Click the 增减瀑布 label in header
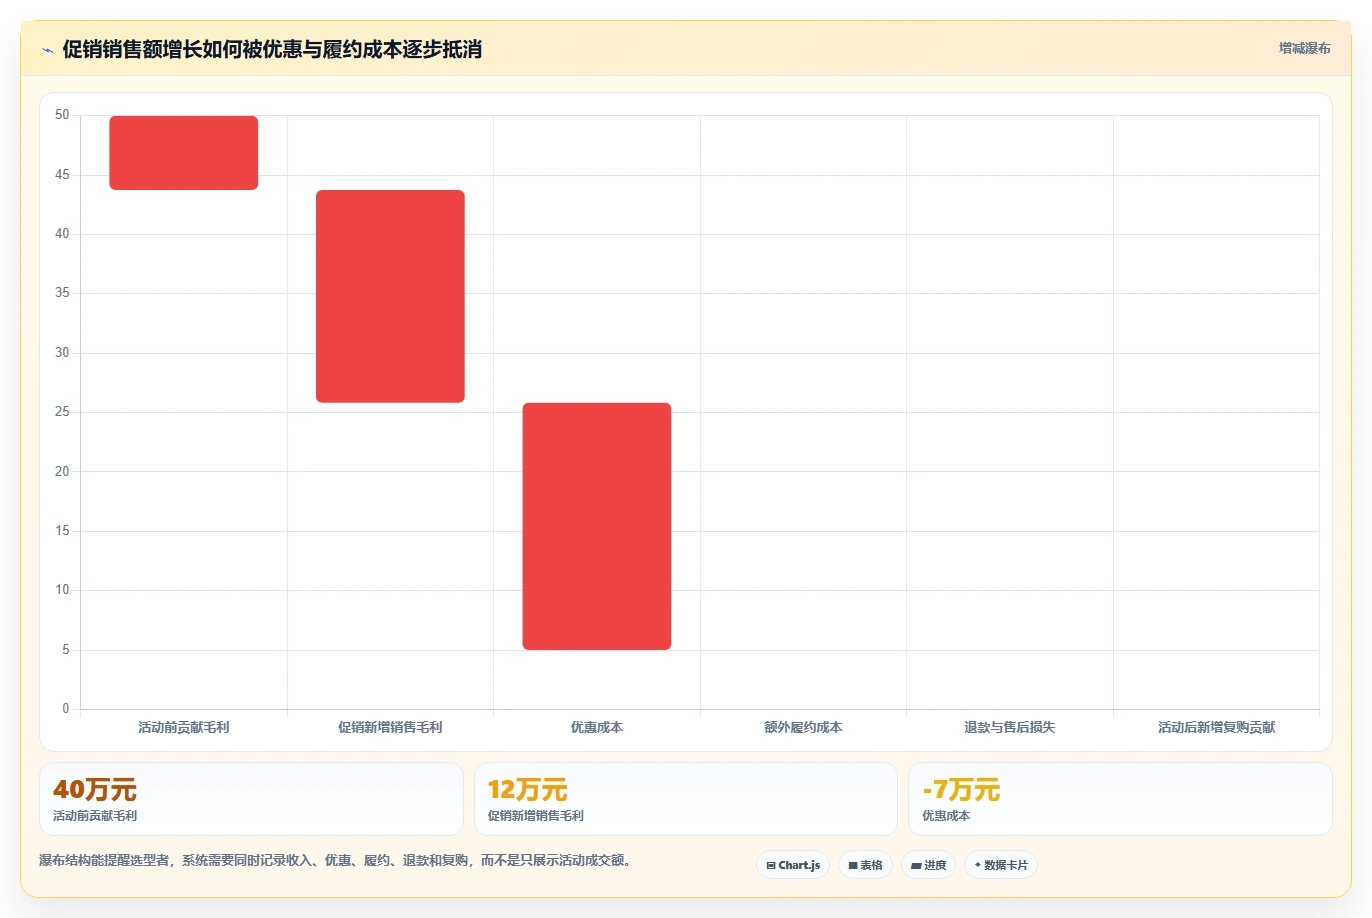 pyautogui.click(x=1305, y=48)
